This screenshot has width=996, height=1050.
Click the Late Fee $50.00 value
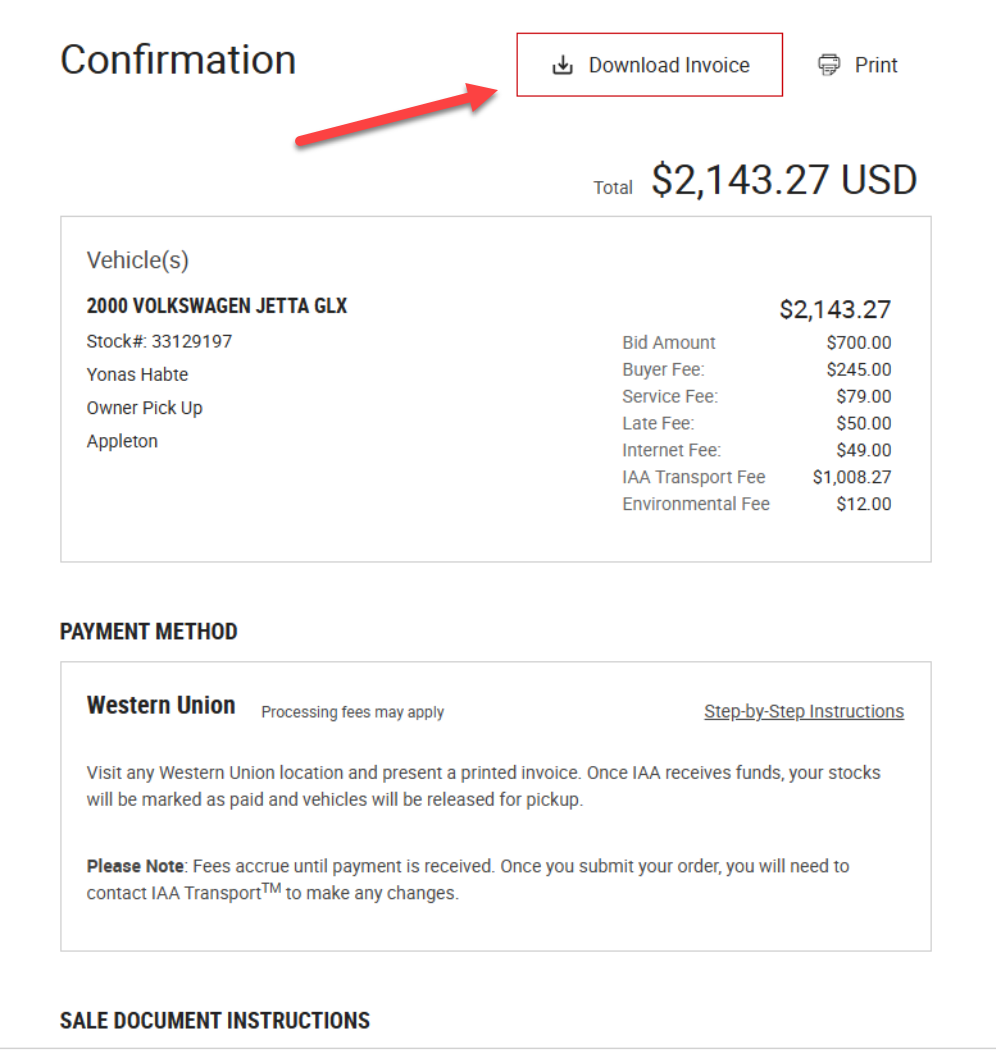click(864, 423)
